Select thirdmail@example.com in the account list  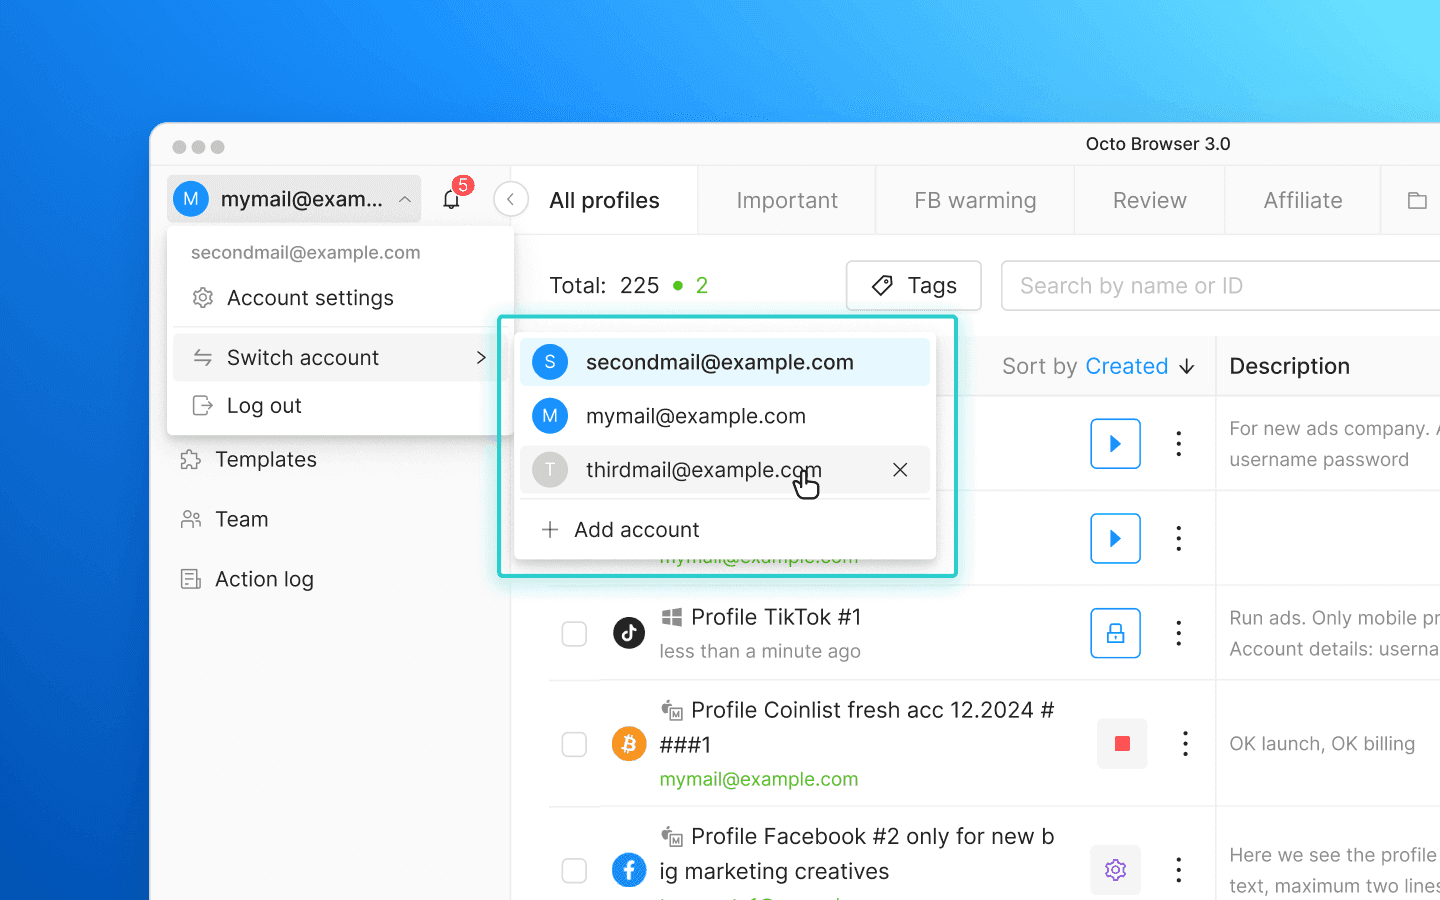click(725, 470)
